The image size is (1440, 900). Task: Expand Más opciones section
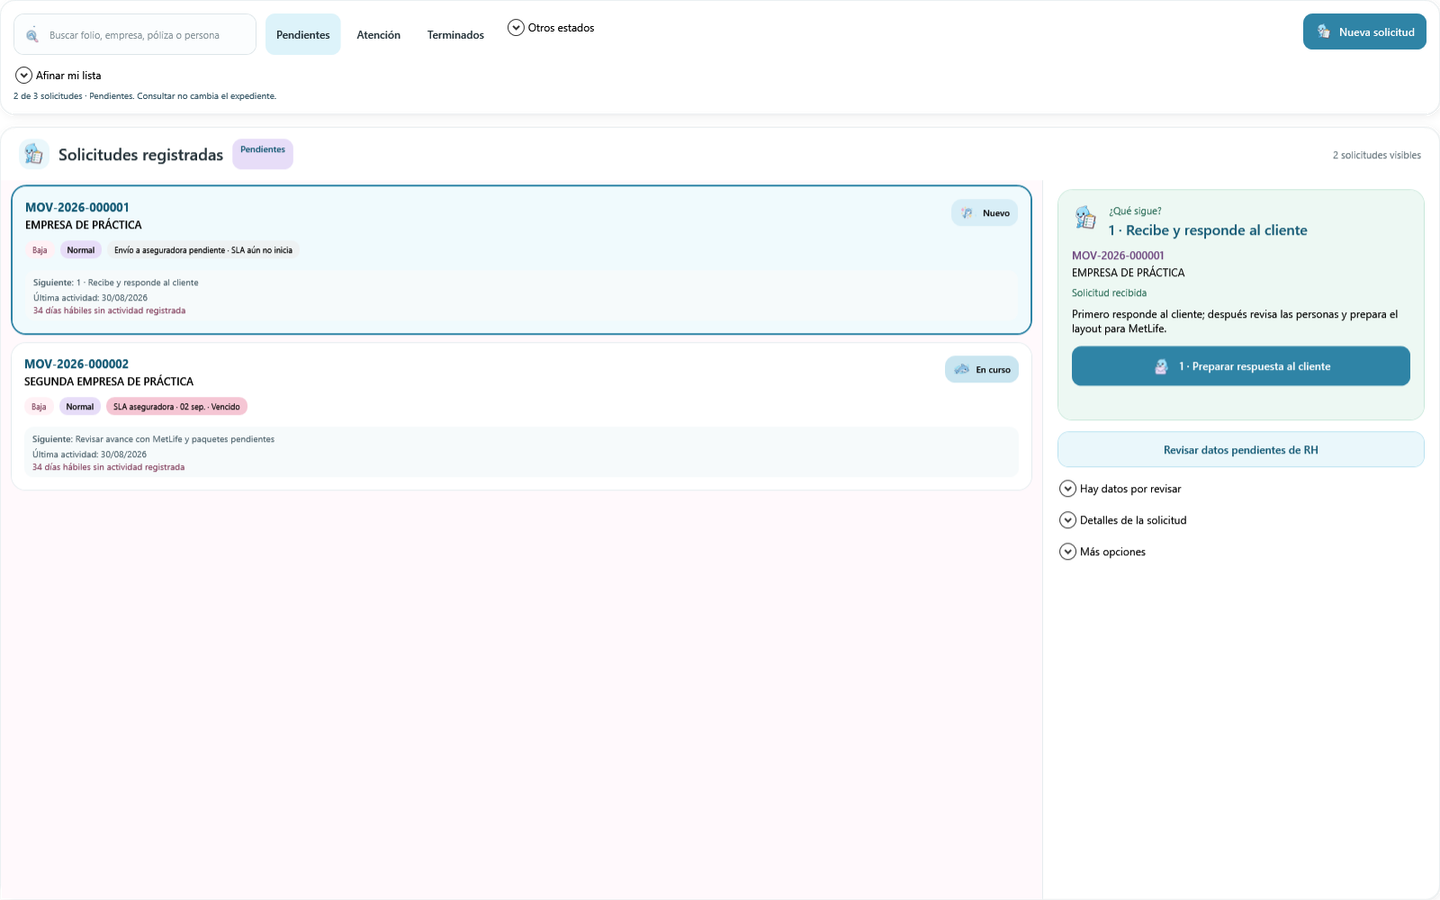[x=1103, y=552]
